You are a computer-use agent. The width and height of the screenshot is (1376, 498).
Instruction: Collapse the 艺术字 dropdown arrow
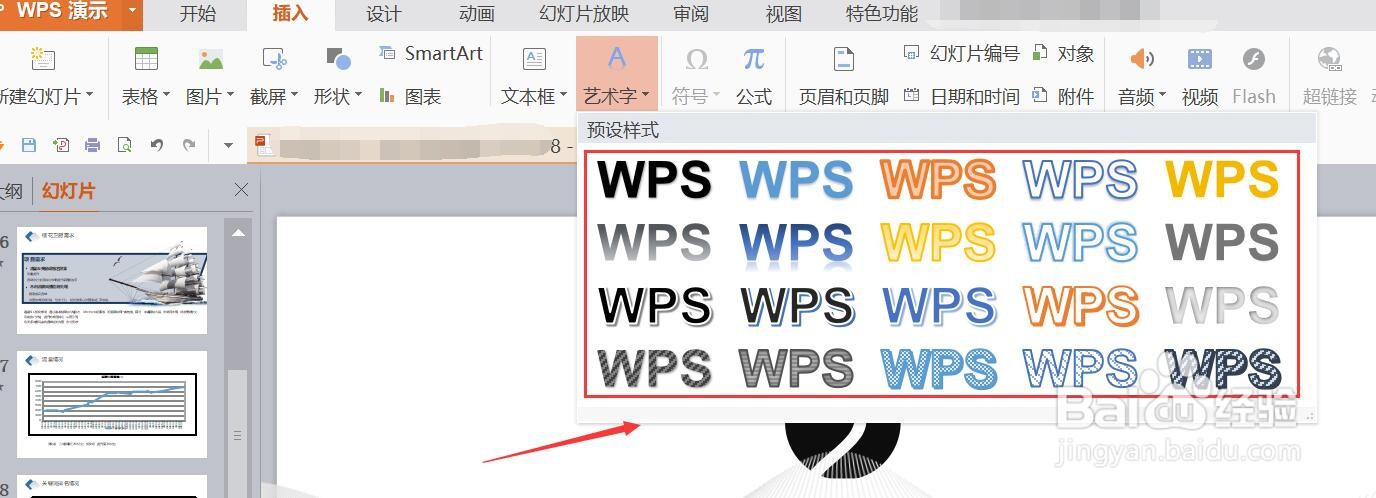coord(646,96)
